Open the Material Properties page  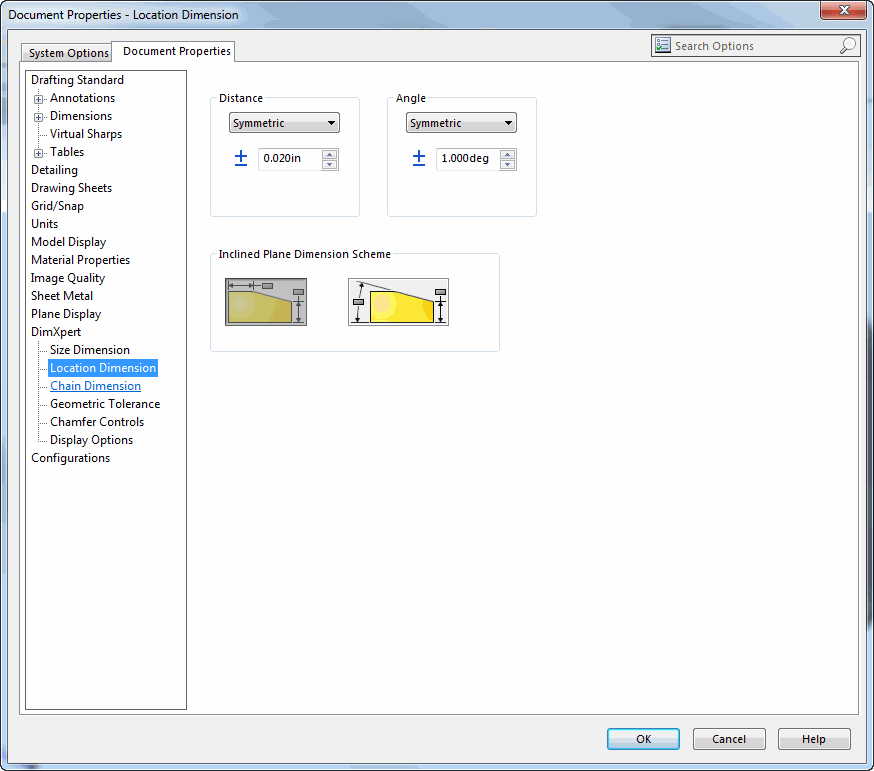click(x=80, y=260)
